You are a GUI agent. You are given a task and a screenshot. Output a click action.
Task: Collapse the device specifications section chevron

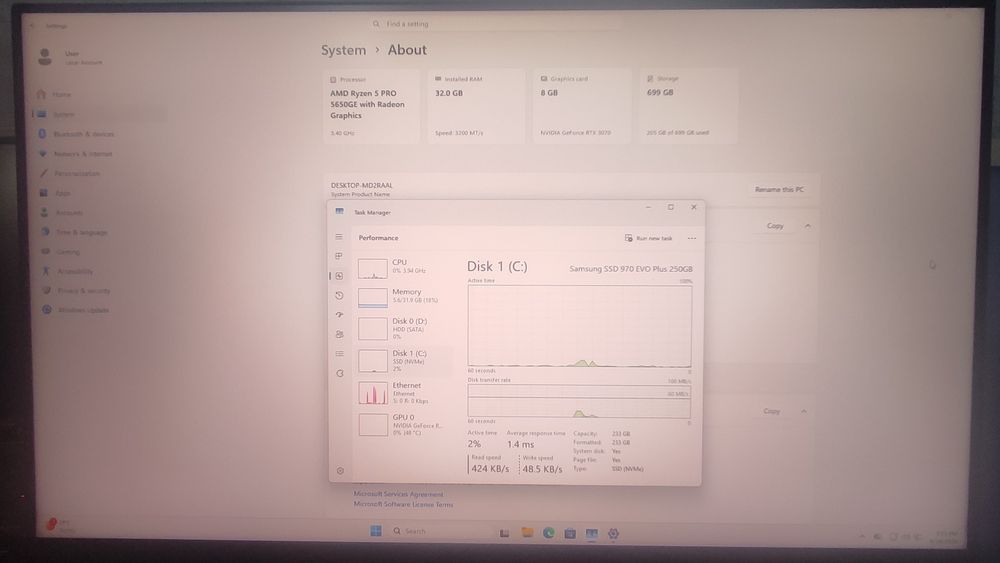point(808,226)
